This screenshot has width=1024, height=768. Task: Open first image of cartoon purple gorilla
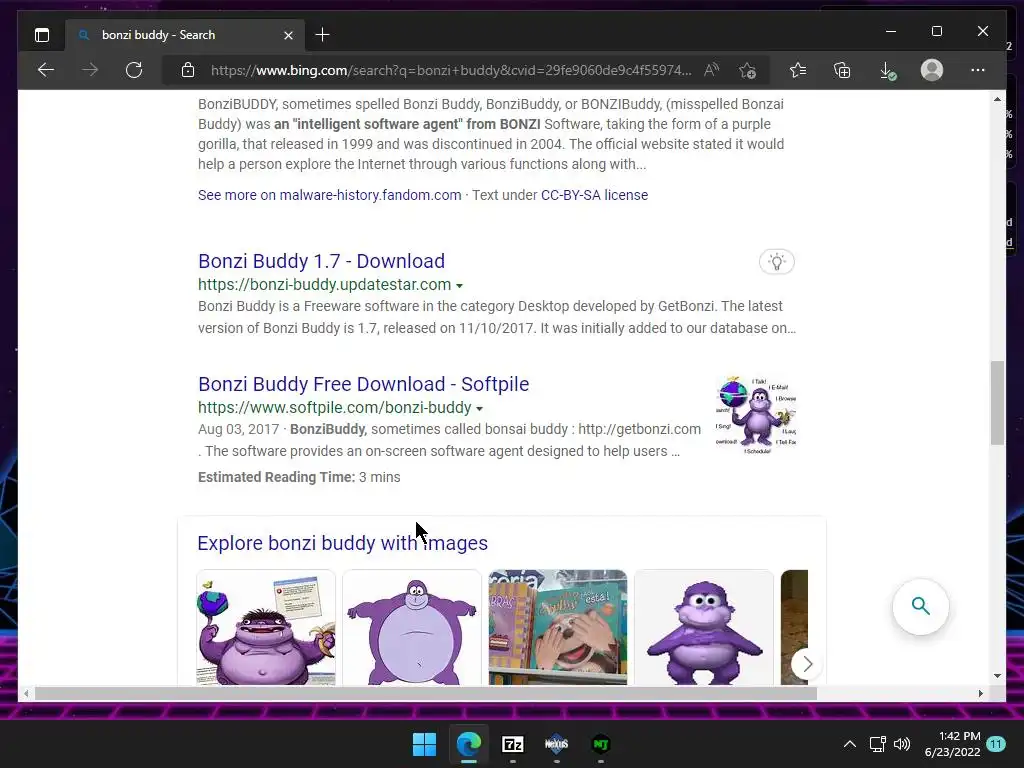coord(266,628)
